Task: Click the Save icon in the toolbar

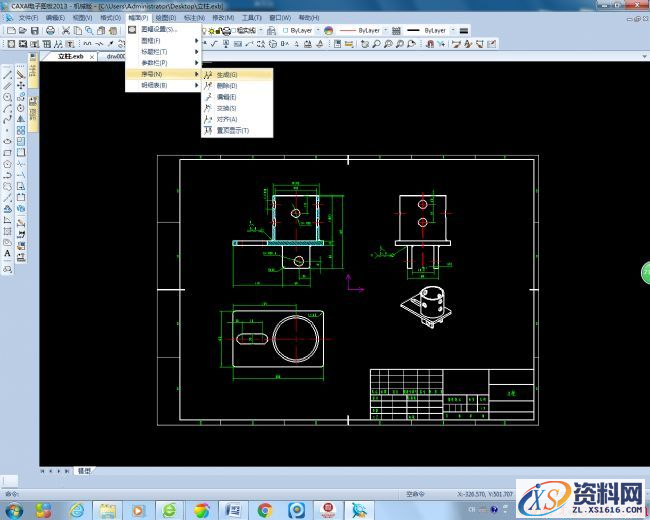Action: point(35,31)
